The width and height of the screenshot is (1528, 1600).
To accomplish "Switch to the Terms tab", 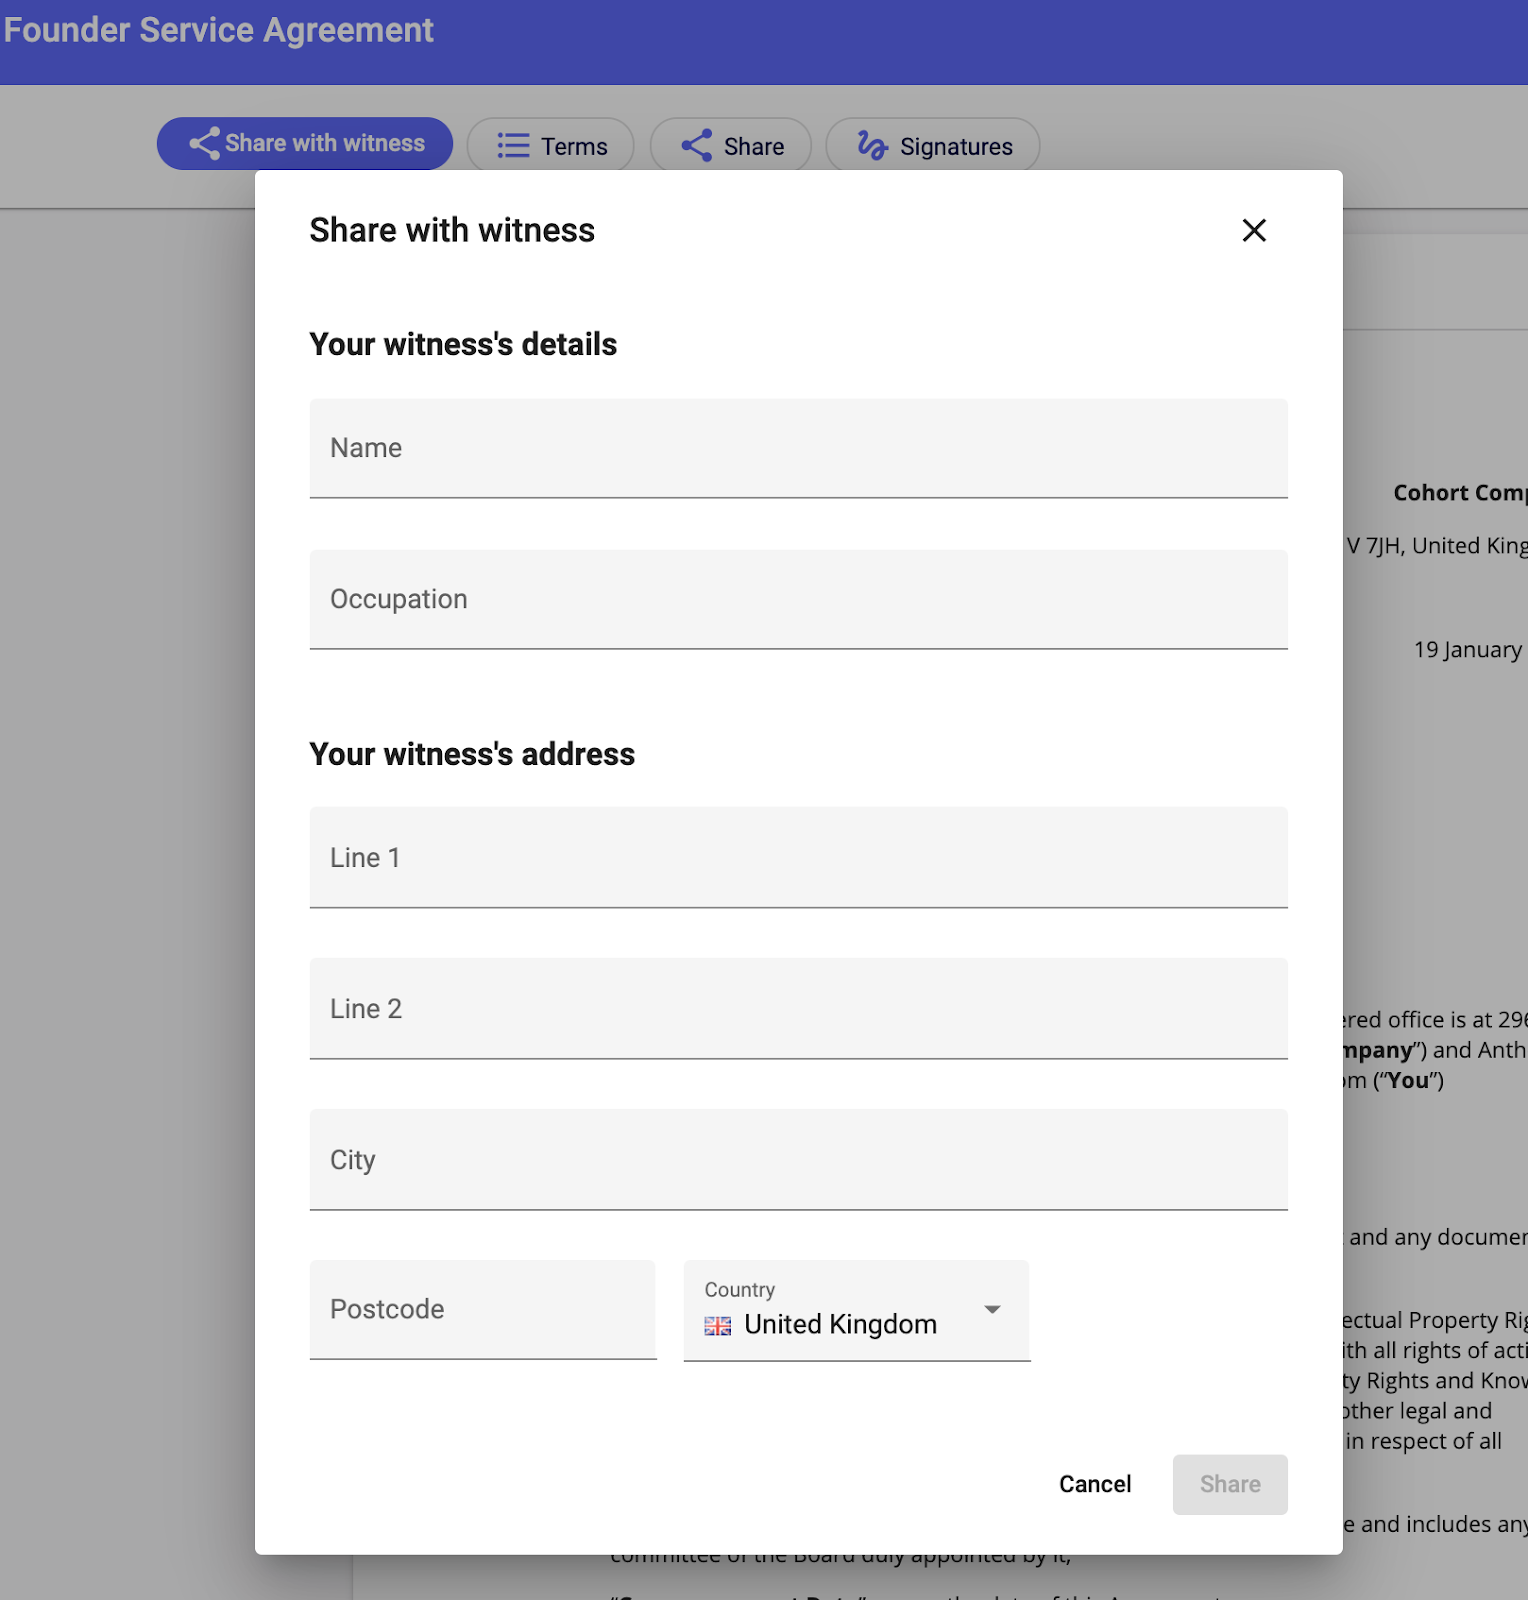I will click(x=573, y=147).
